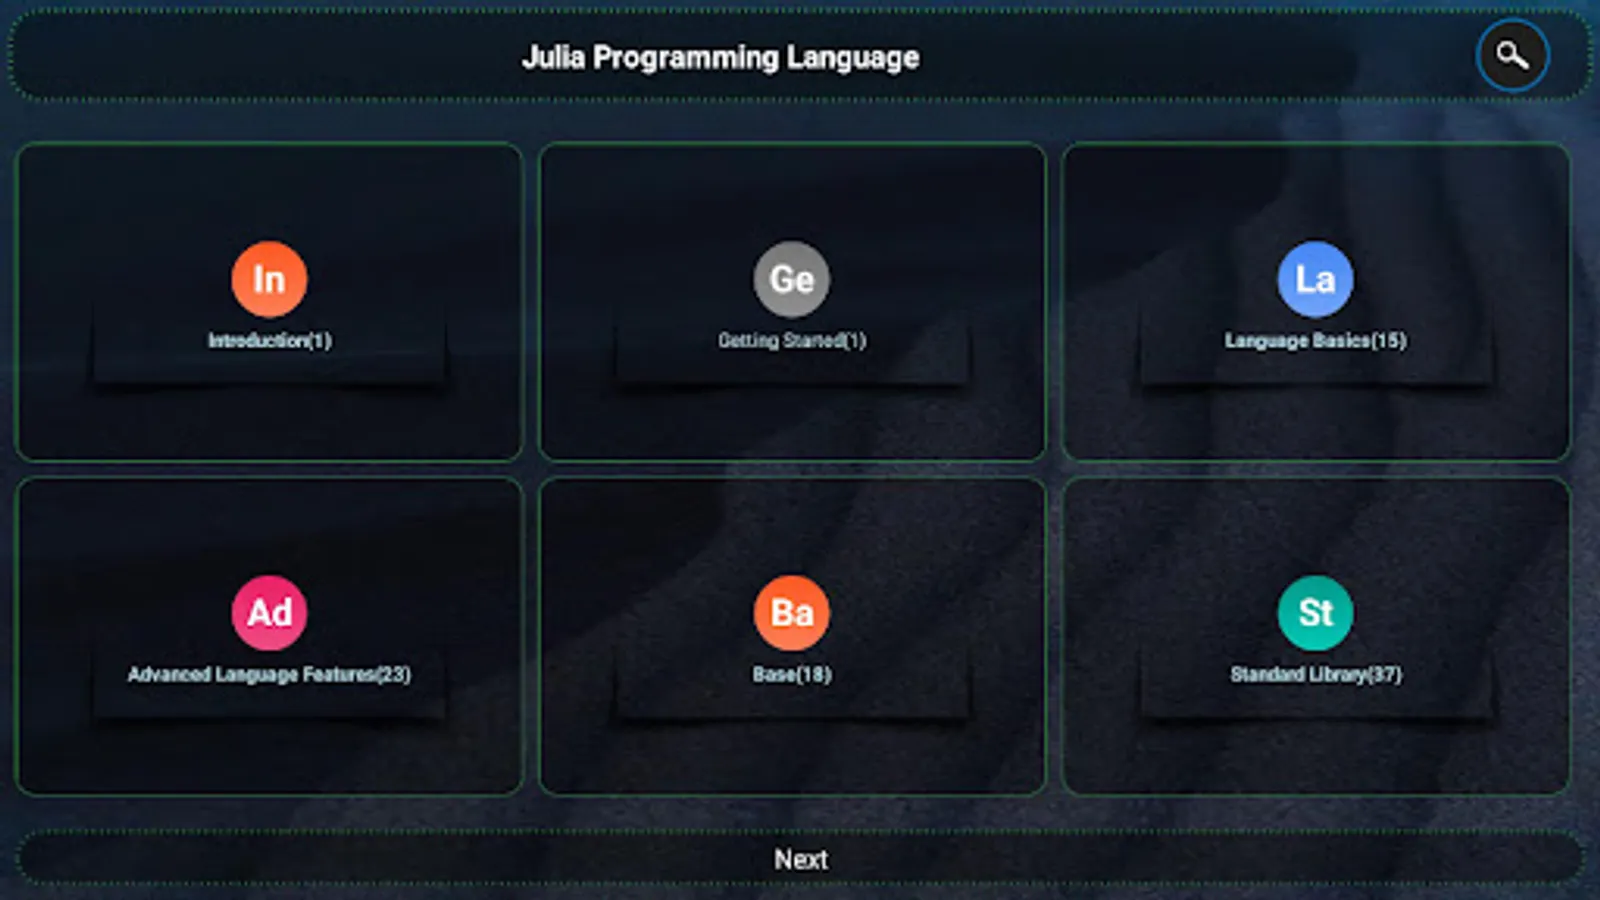The width and height of the screenshot is (1600, 900).
Task: Open the Language Basics(15) section
Action: (x=1316, y=302)
